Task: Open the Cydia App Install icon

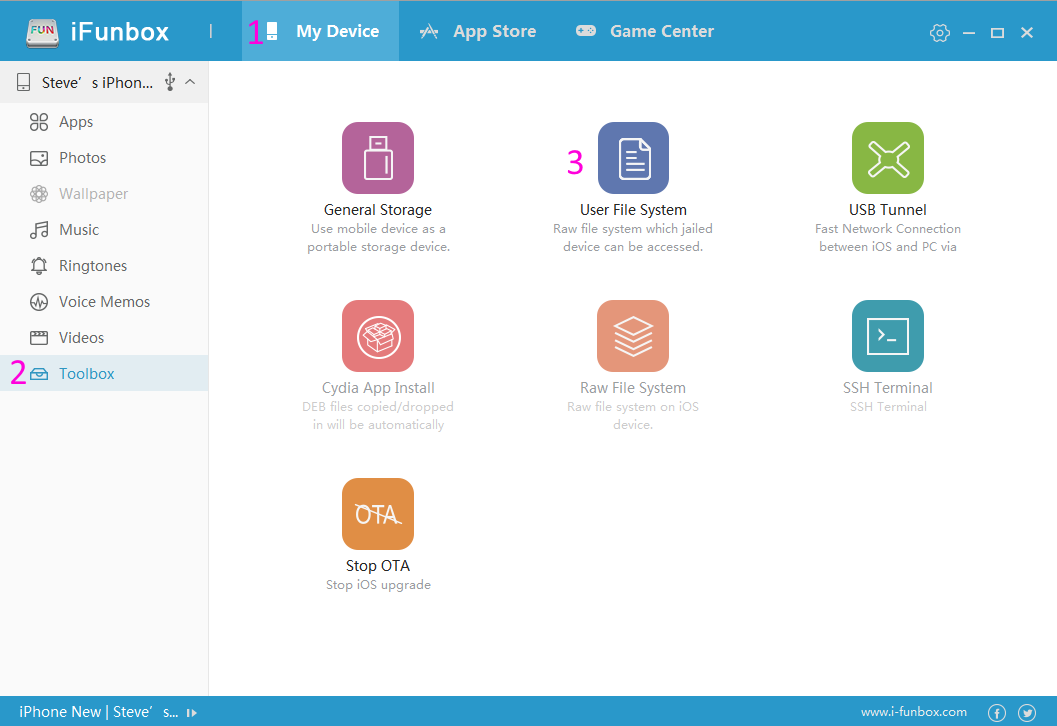Action: (378, 336)
